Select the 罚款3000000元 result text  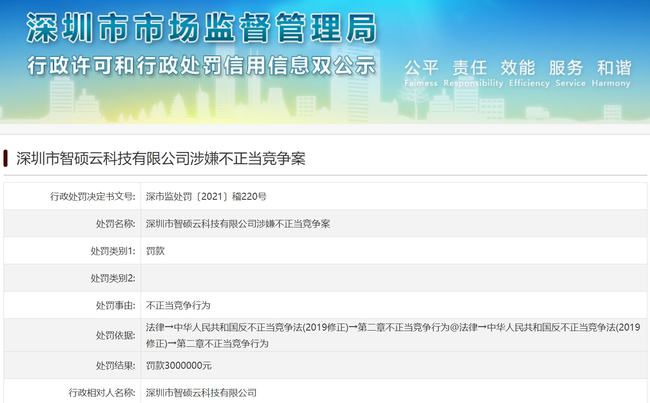click(x=179, y=365)
